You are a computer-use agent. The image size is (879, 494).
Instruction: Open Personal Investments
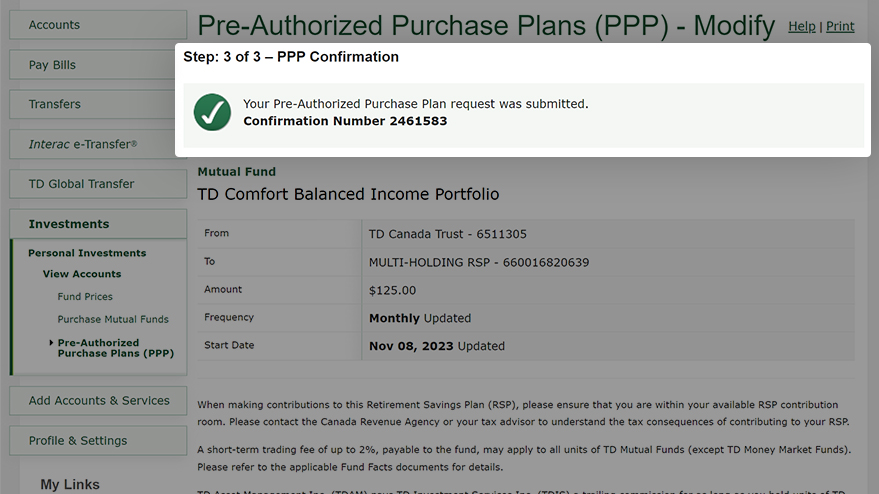click(87, 253)
